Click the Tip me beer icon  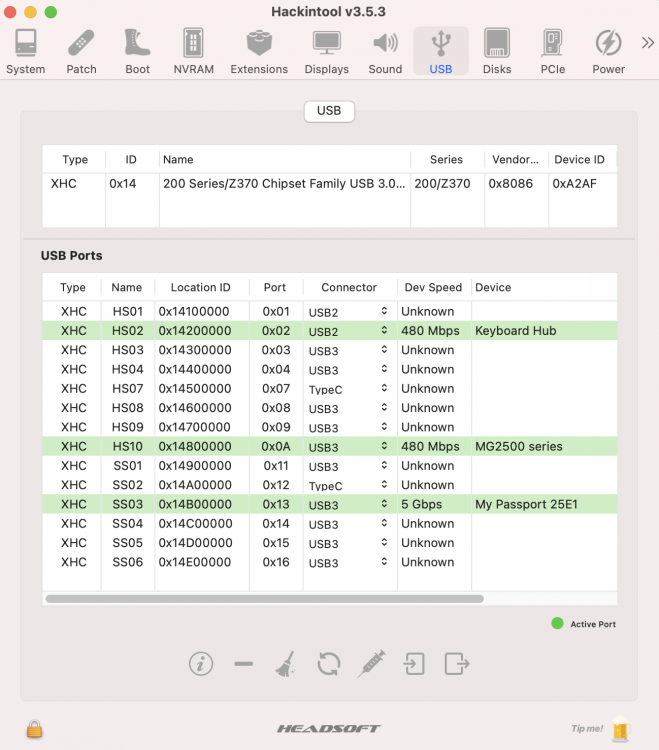(620, 728)
